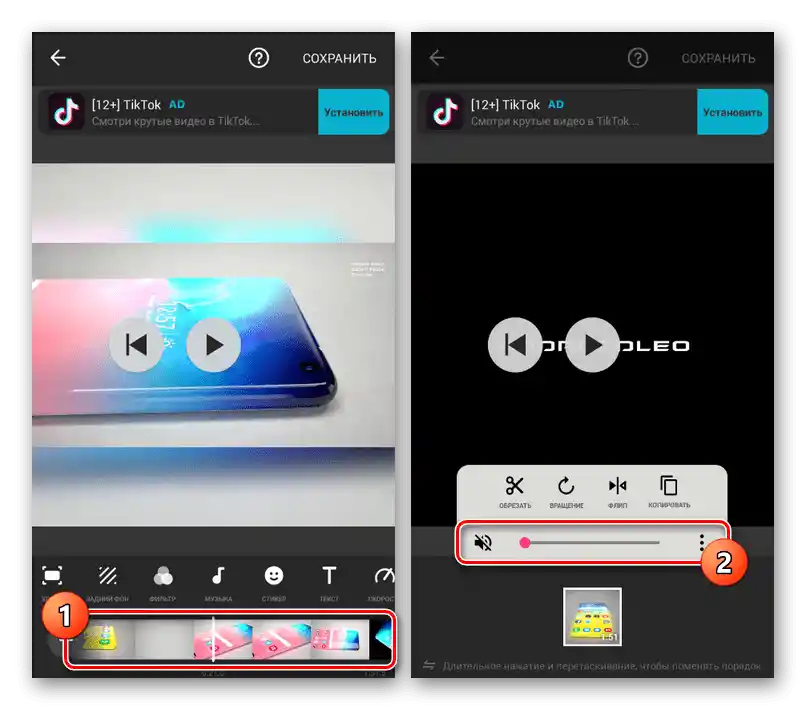Open the Стикер sticker tool

274,582
